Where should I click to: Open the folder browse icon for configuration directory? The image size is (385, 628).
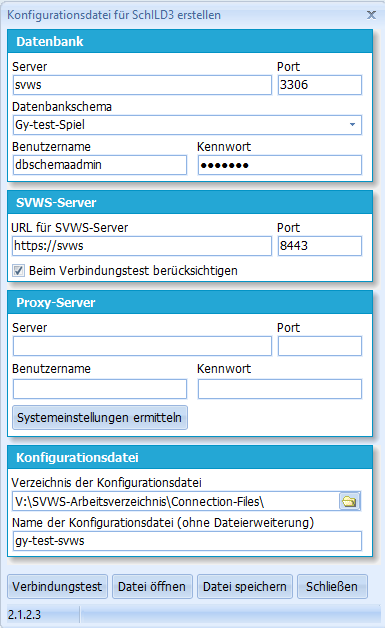[349, 501]
